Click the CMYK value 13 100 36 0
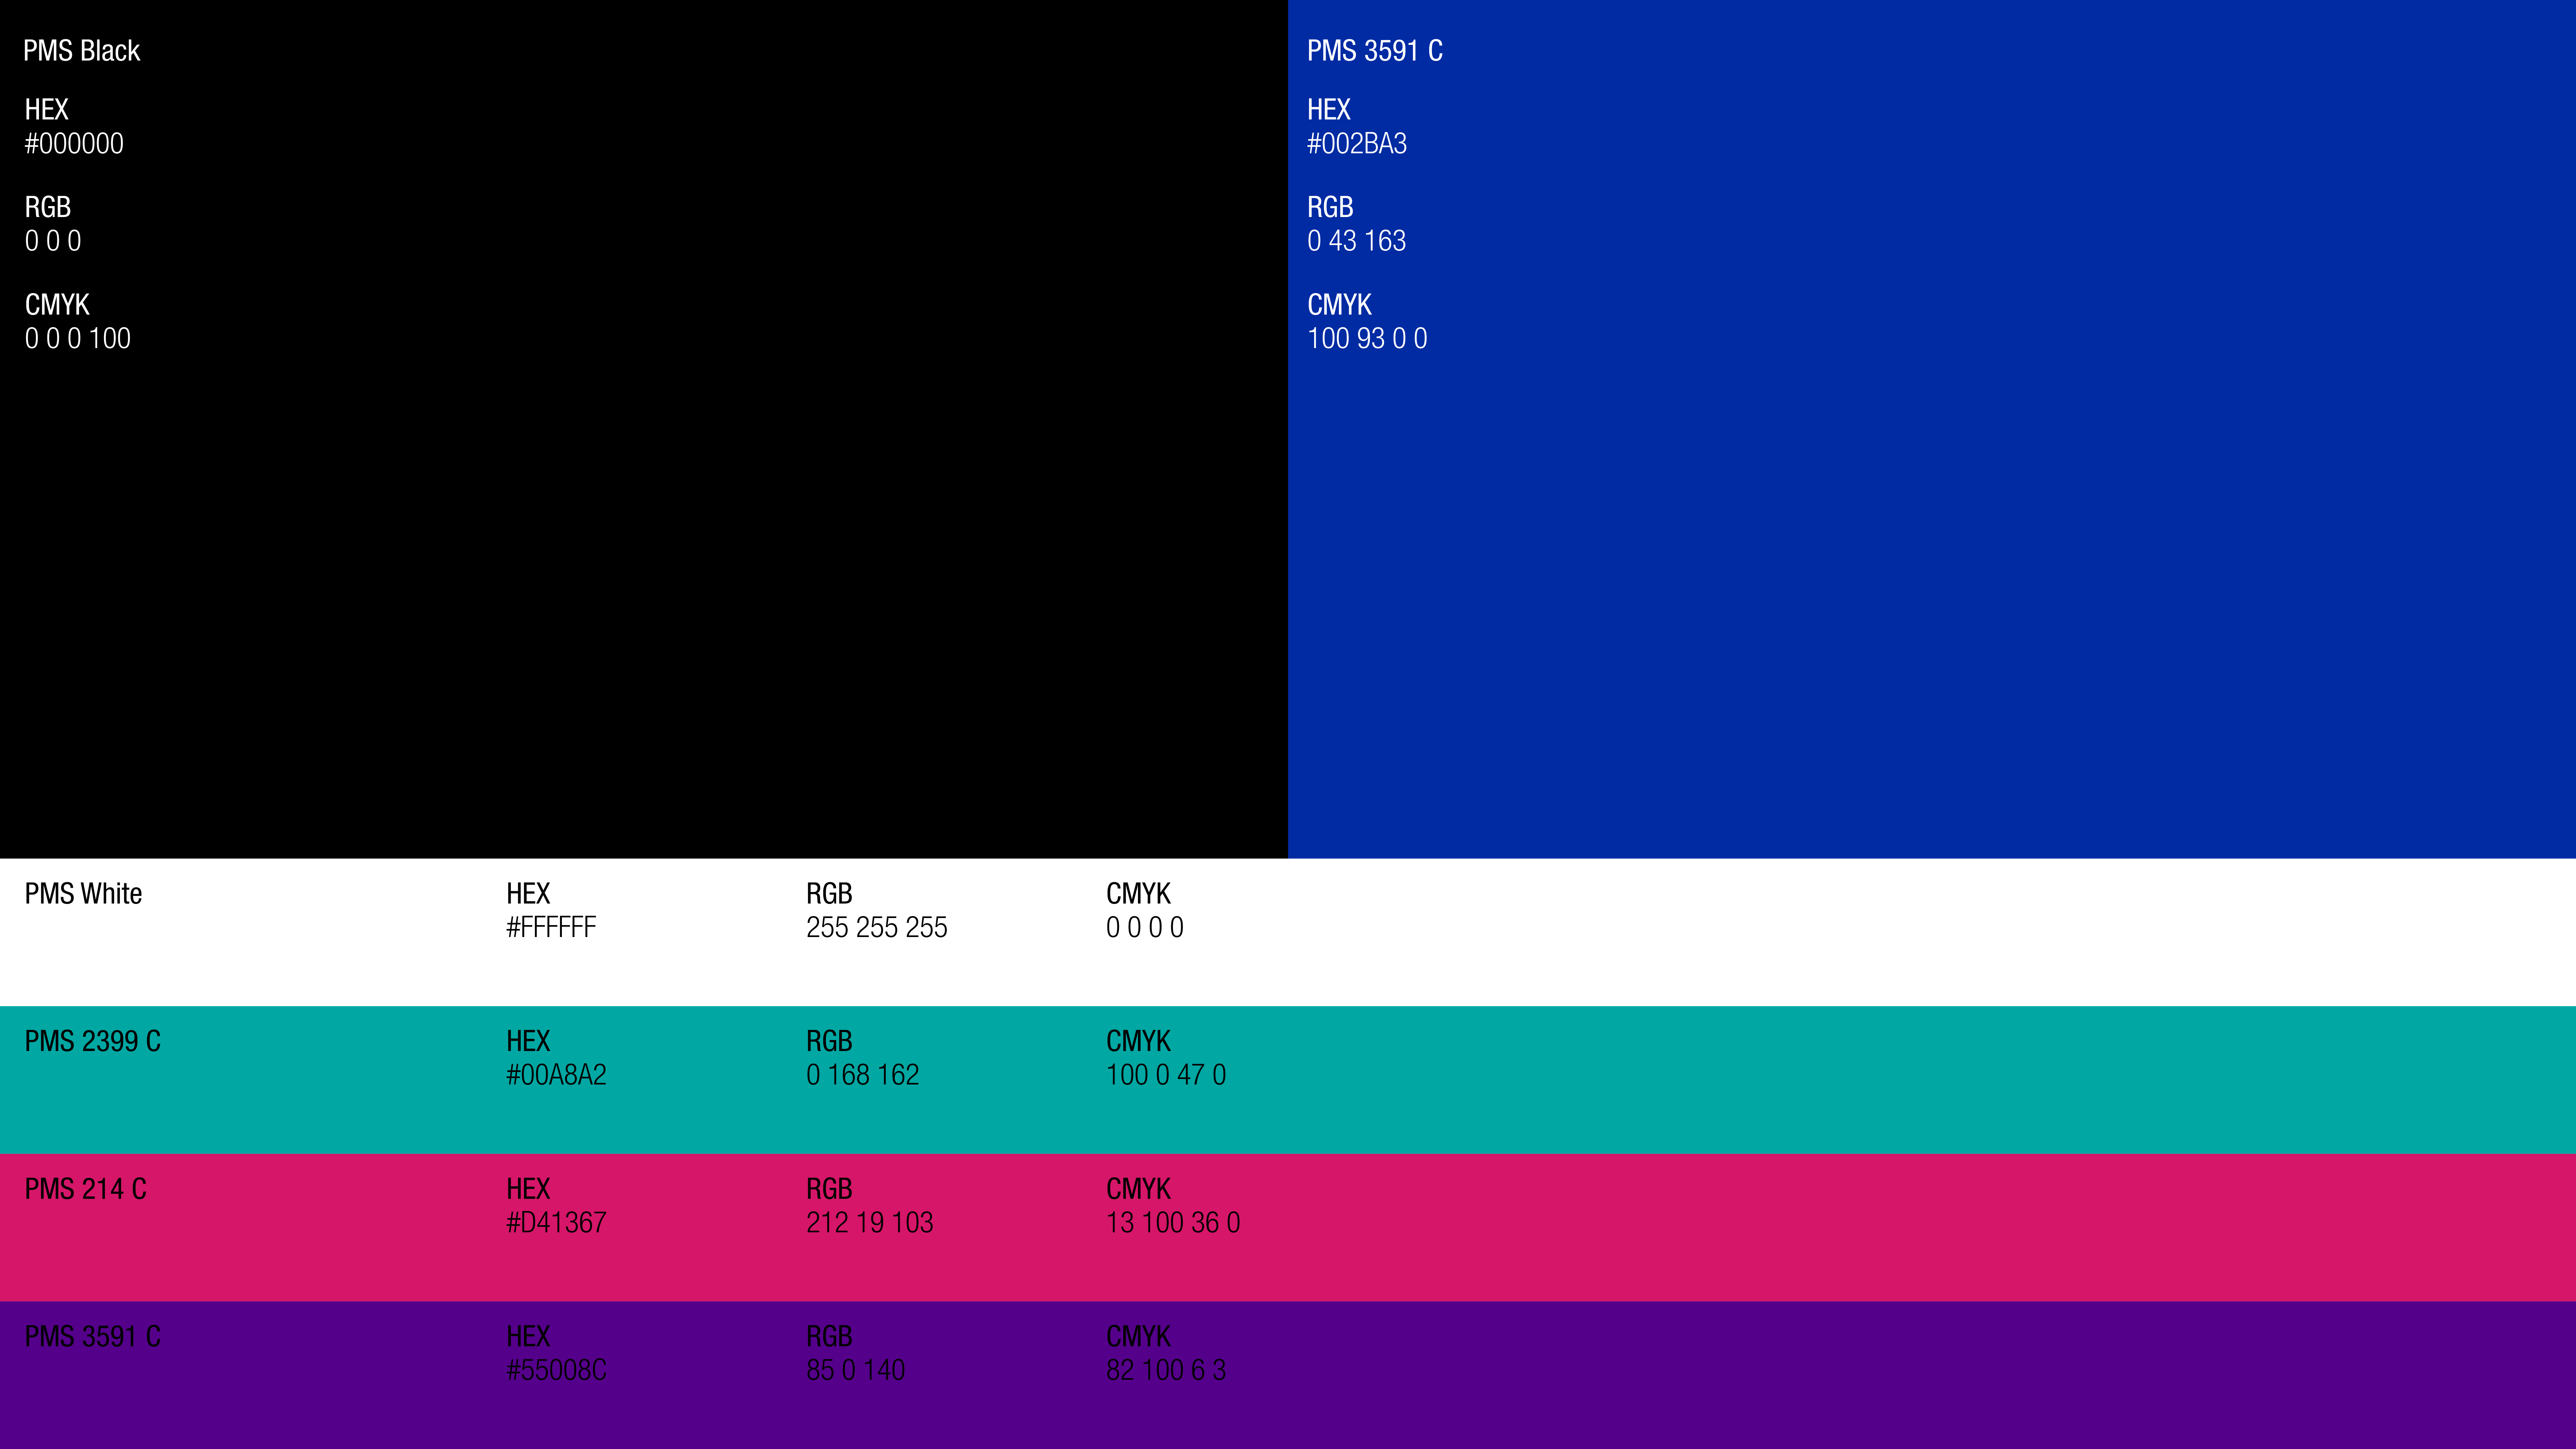Screen dimensions: 2576x1449 point(1173,1223)
